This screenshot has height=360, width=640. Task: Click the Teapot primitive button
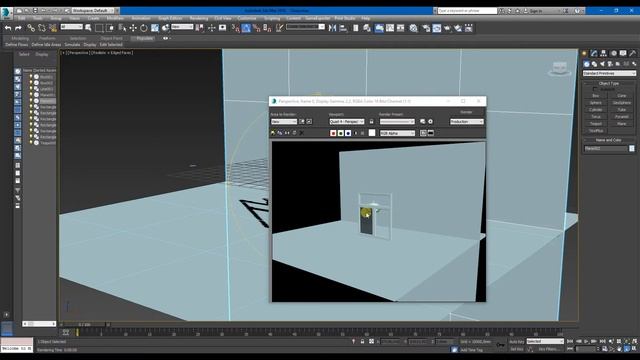(596, 124)
